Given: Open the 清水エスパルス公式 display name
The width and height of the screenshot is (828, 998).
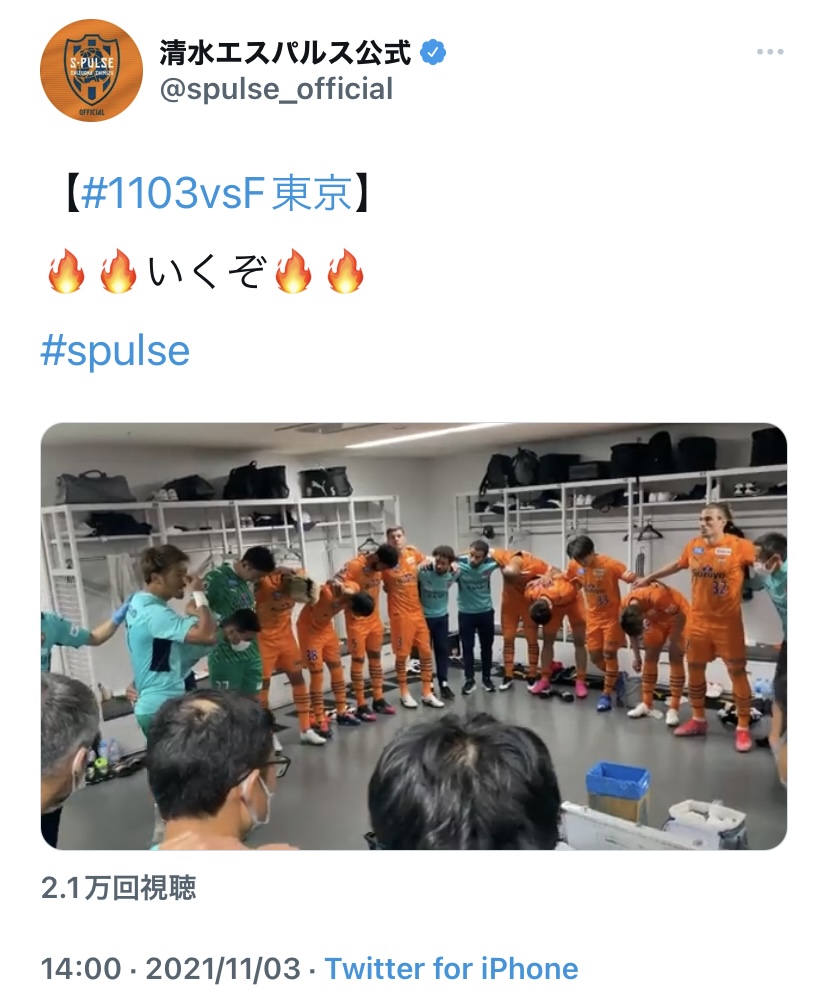Looking at the screenshot, I should tap(285, 52).
